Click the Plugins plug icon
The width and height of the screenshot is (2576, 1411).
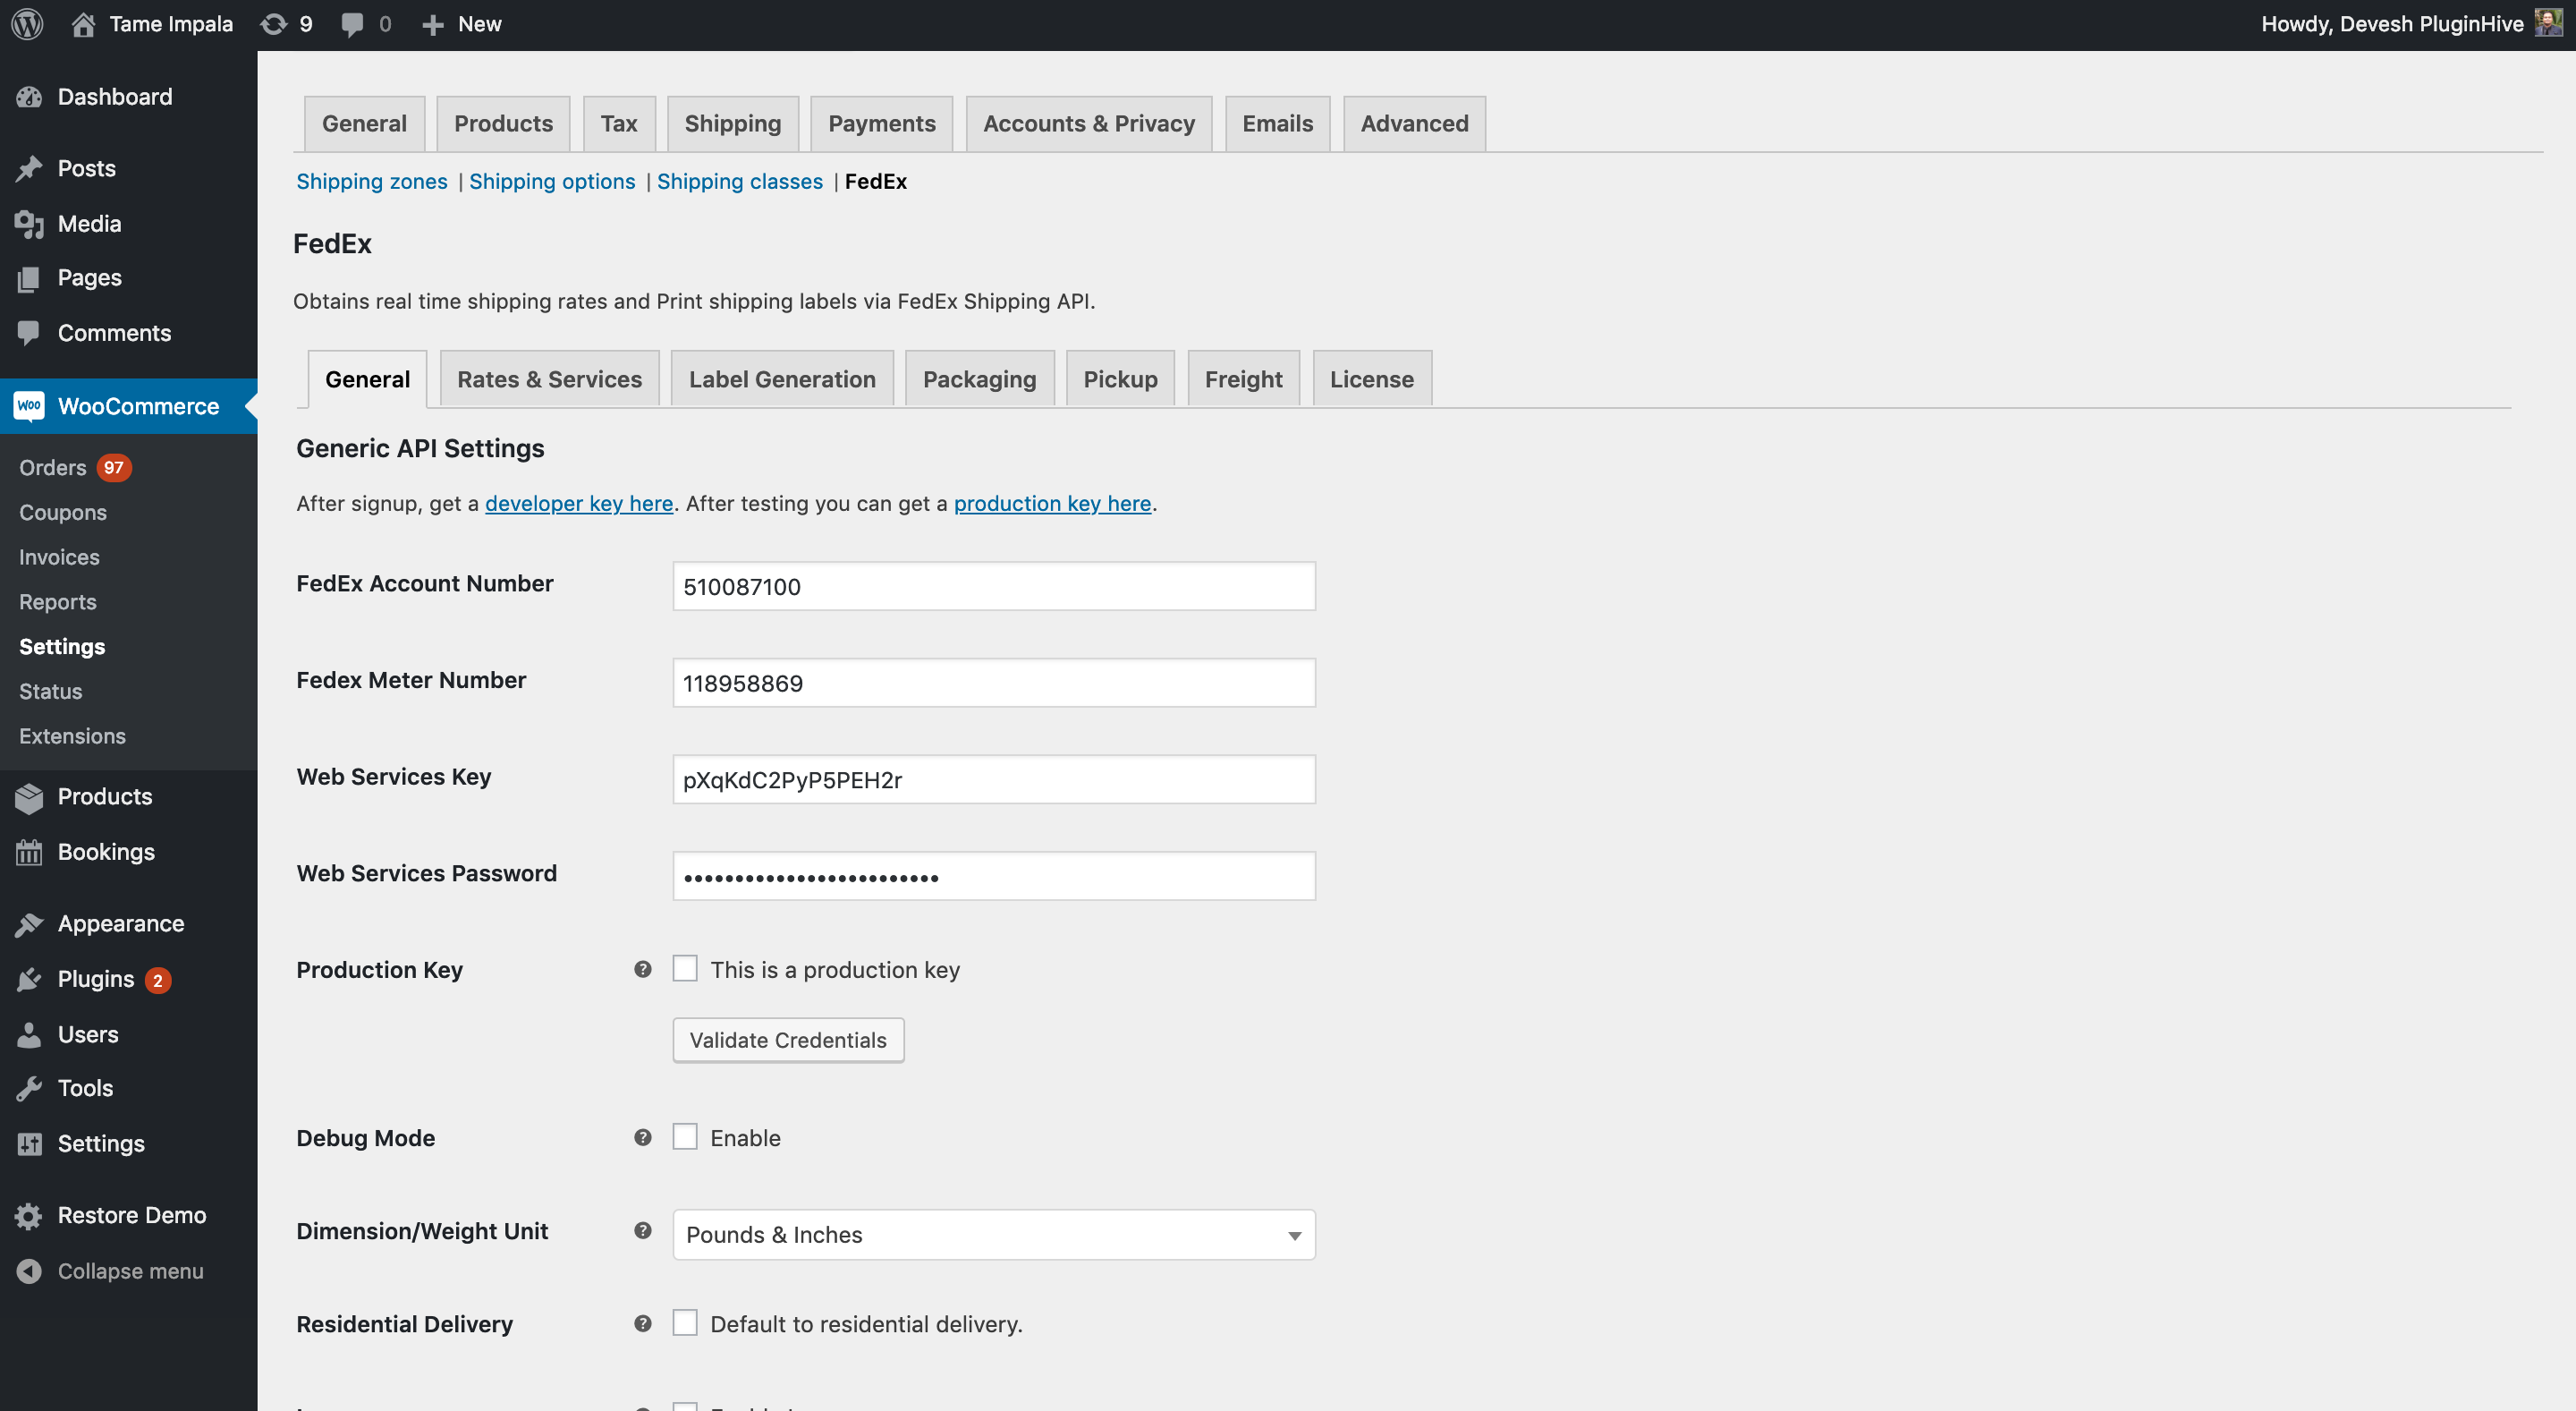29,979
